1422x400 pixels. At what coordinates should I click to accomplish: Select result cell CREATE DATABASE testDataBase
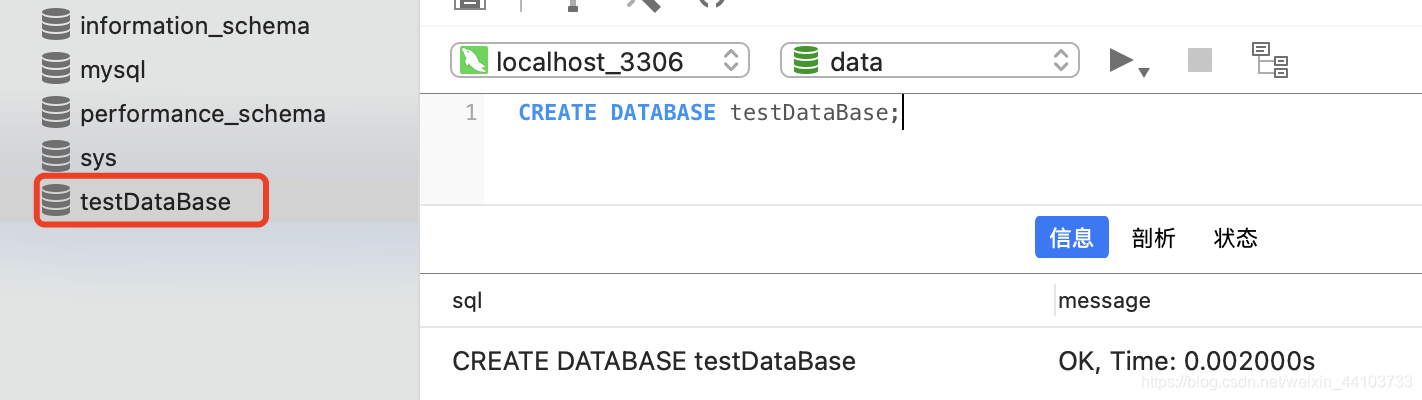[654, 361]
